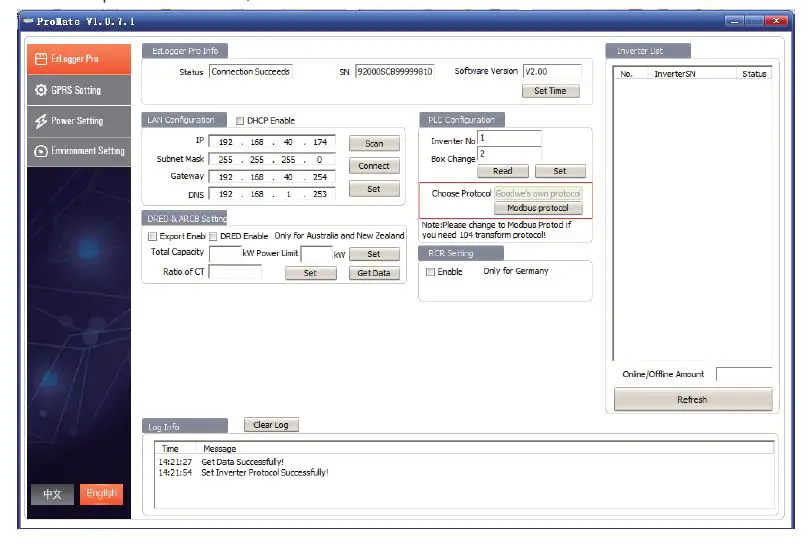Open the EzLogger Pro sidebar tab
This screenshot has height=558, width=809.
tap(79, 59)
